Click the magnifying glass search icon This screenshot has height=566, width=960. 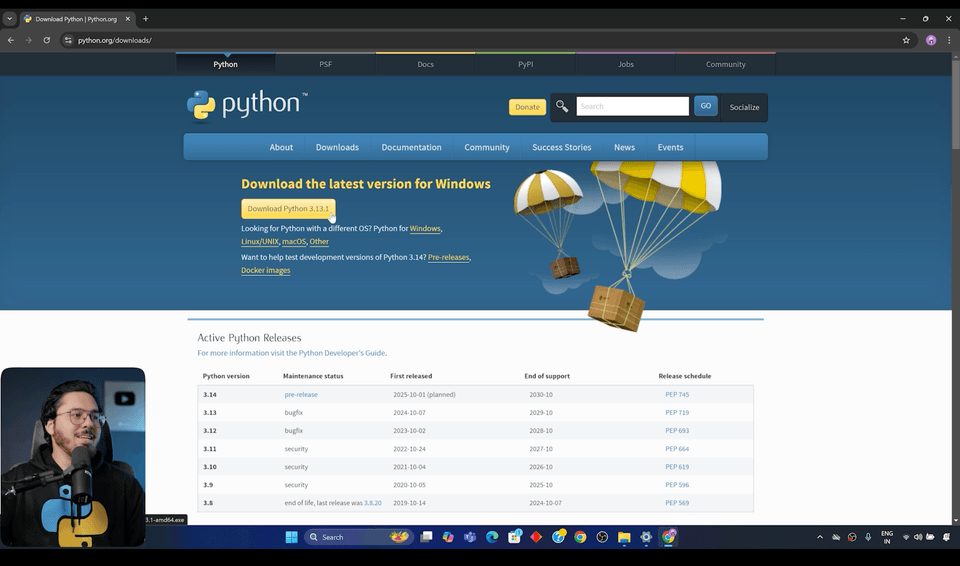[x=561, y=106]
